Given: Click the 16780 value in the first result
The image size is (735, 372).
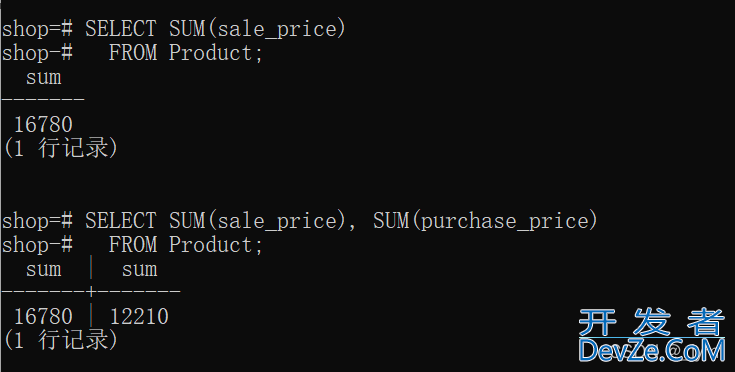Looking at the screenshot, I should click(44, 125).
